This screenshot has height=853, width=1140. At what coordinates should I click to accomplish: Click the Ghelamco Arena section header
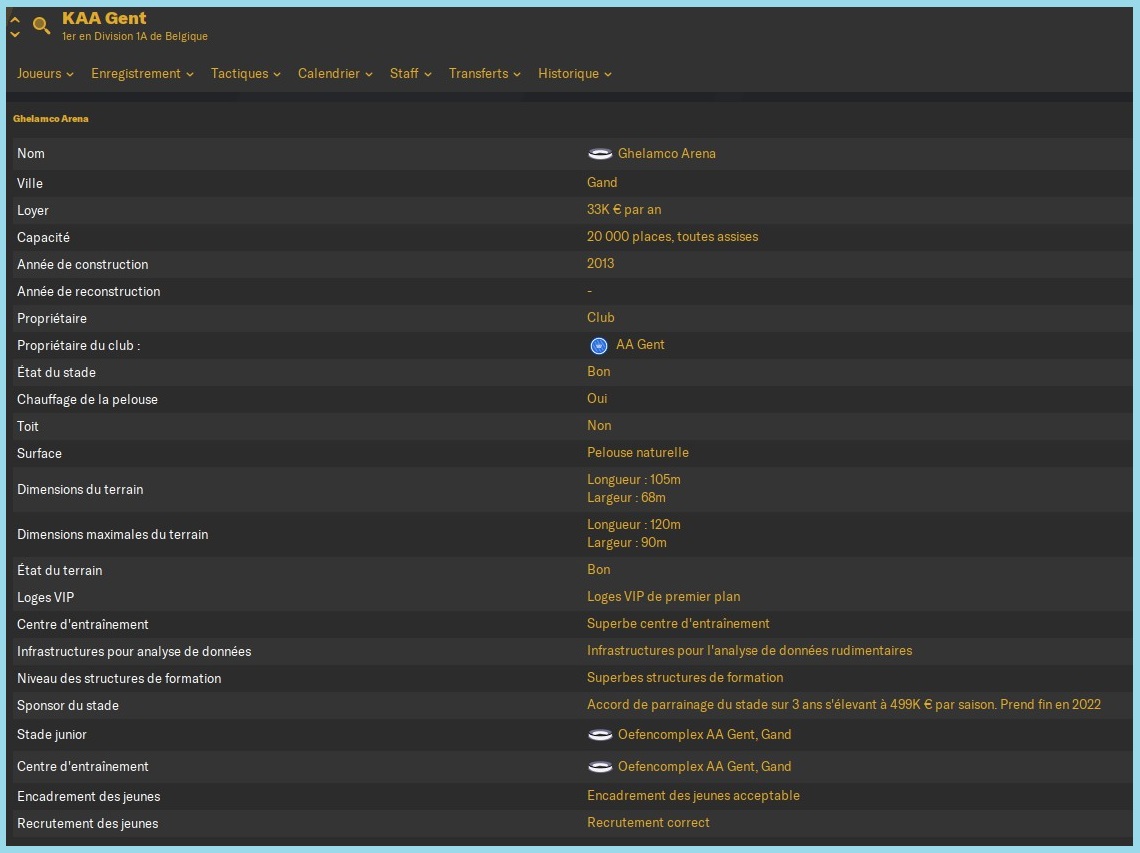pos(51,119)
